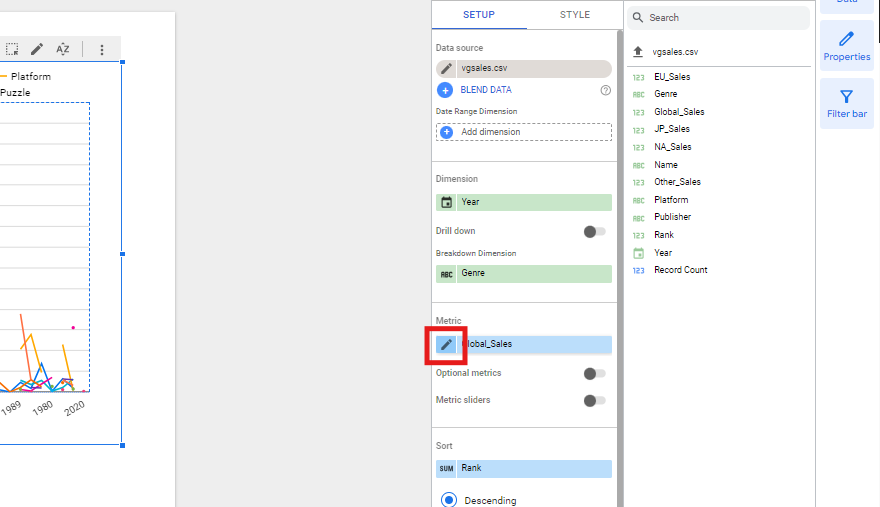Screen dimensions: 880x507
Task: Switch to the STYLE tab
Action: [x=574, y=15]
